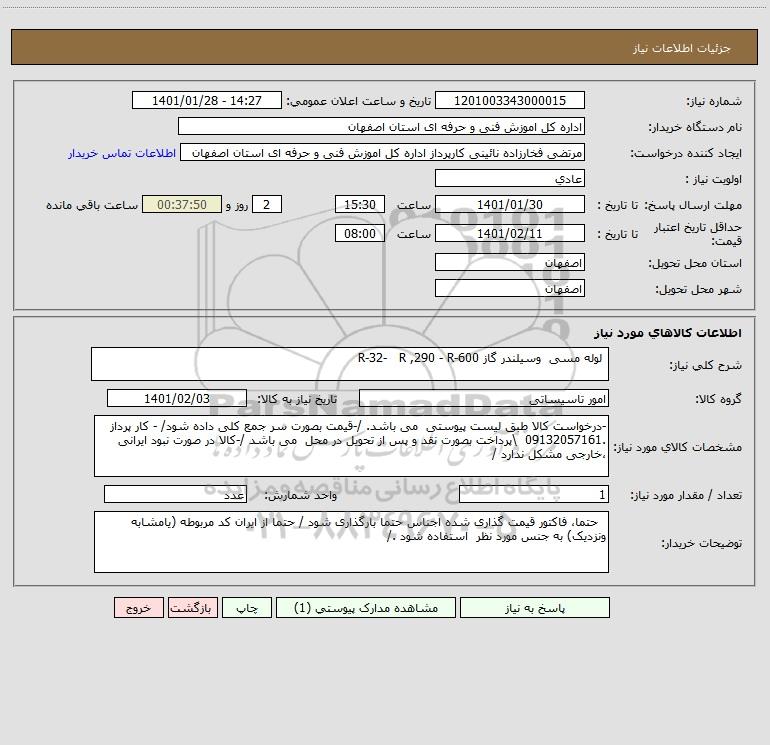Click the 'پاسخ به نیاز' button
The height and width of the screenshot is (745, 770).
535,607
